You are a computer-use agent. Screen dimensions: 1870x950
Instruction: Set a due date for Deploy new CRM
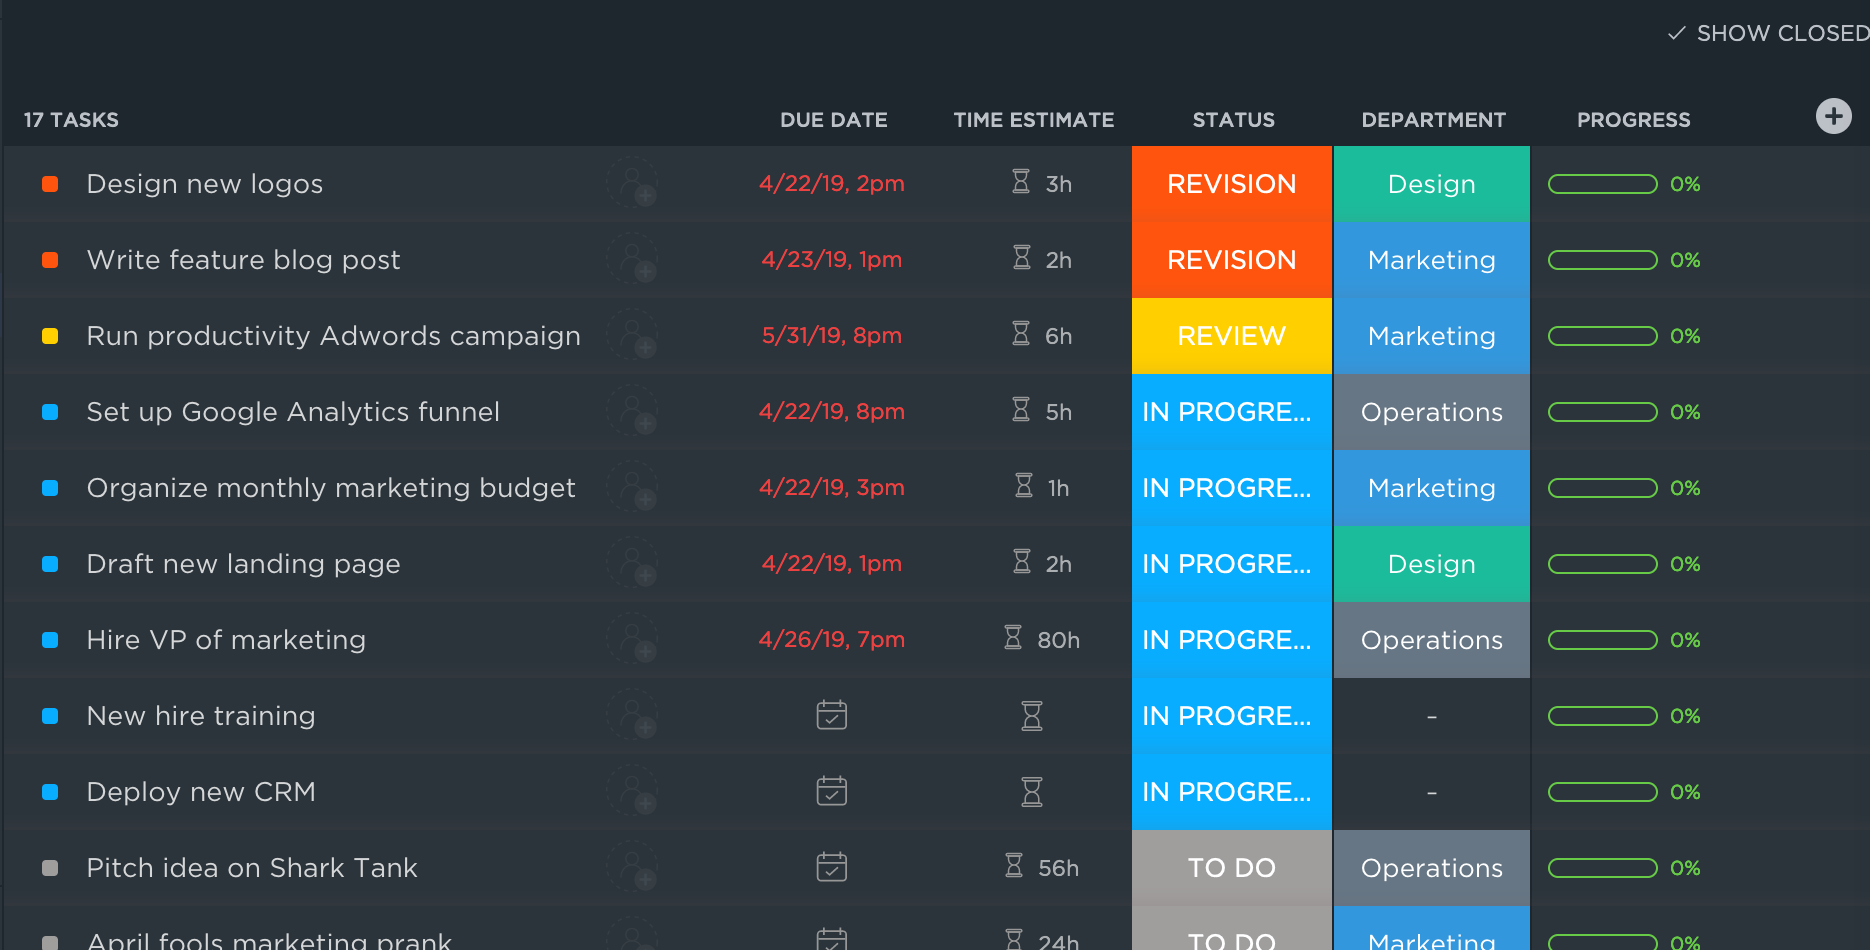tap(831, 791)
